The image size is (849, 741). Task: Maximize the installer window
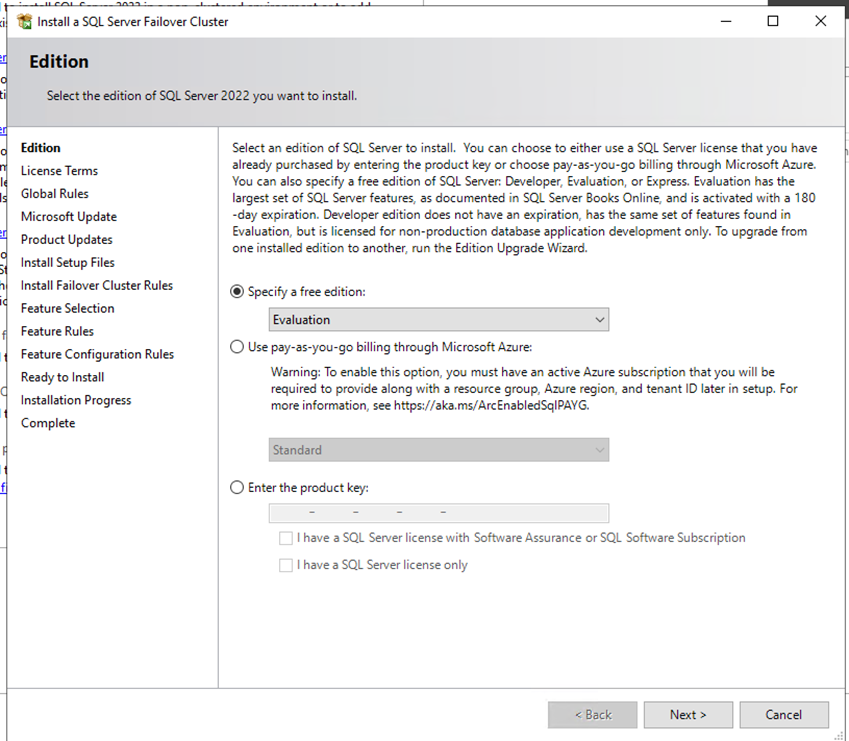773,21
